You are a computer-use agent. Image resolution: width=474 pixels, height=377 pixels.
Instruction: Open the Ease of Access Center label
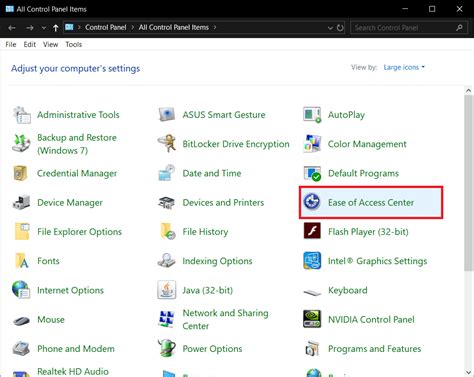[371, 202]
